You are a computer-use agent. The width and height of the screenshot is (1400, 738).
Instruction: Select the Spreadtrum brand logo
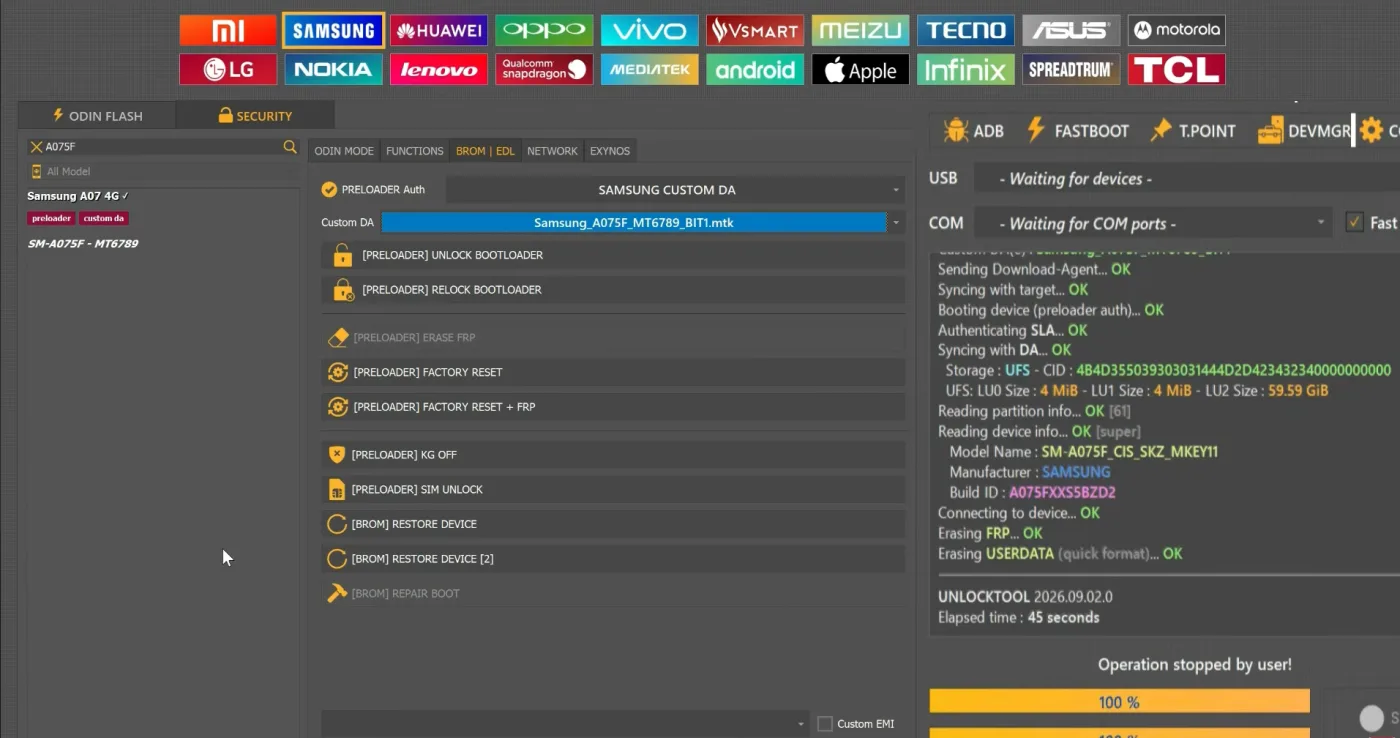1071,69
